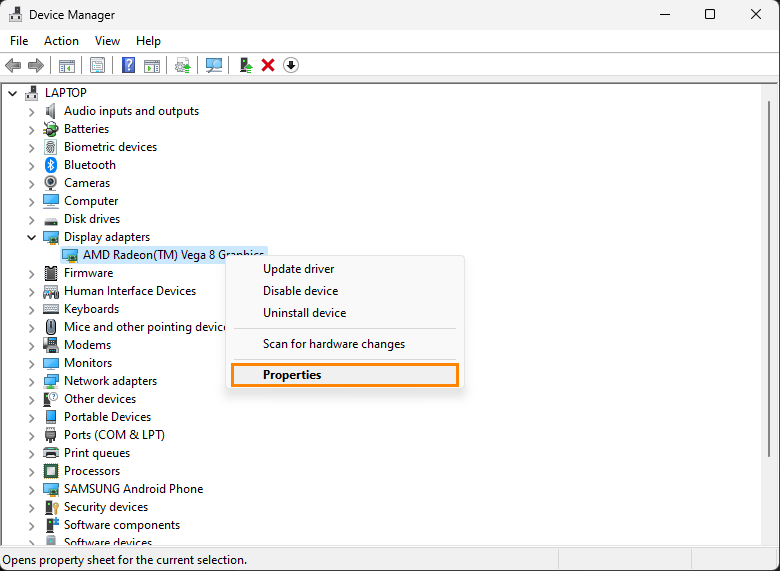The image size is (780, 571).
Task: Select the Batteries category icon
Action: [x=51, y=129]
